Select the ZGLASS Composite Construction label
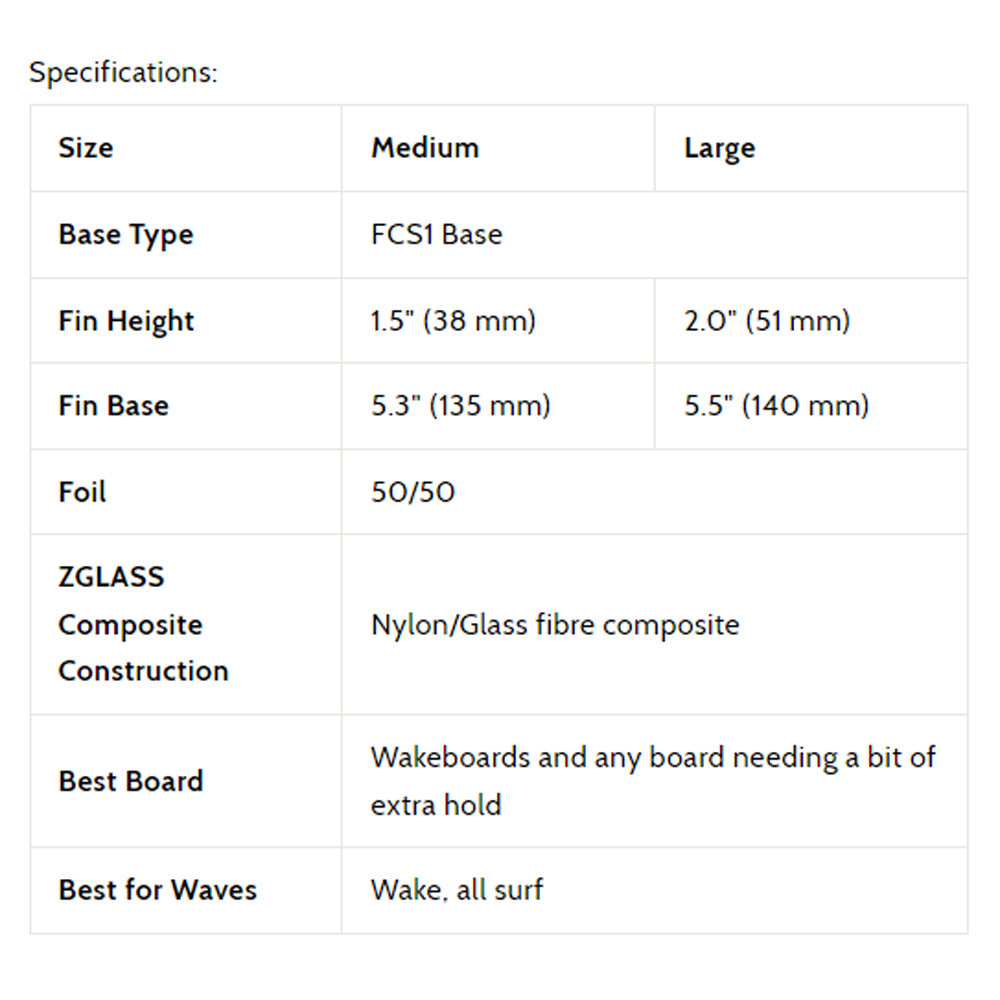Viewport: 1000px width, 1000px height. (143, 624)
